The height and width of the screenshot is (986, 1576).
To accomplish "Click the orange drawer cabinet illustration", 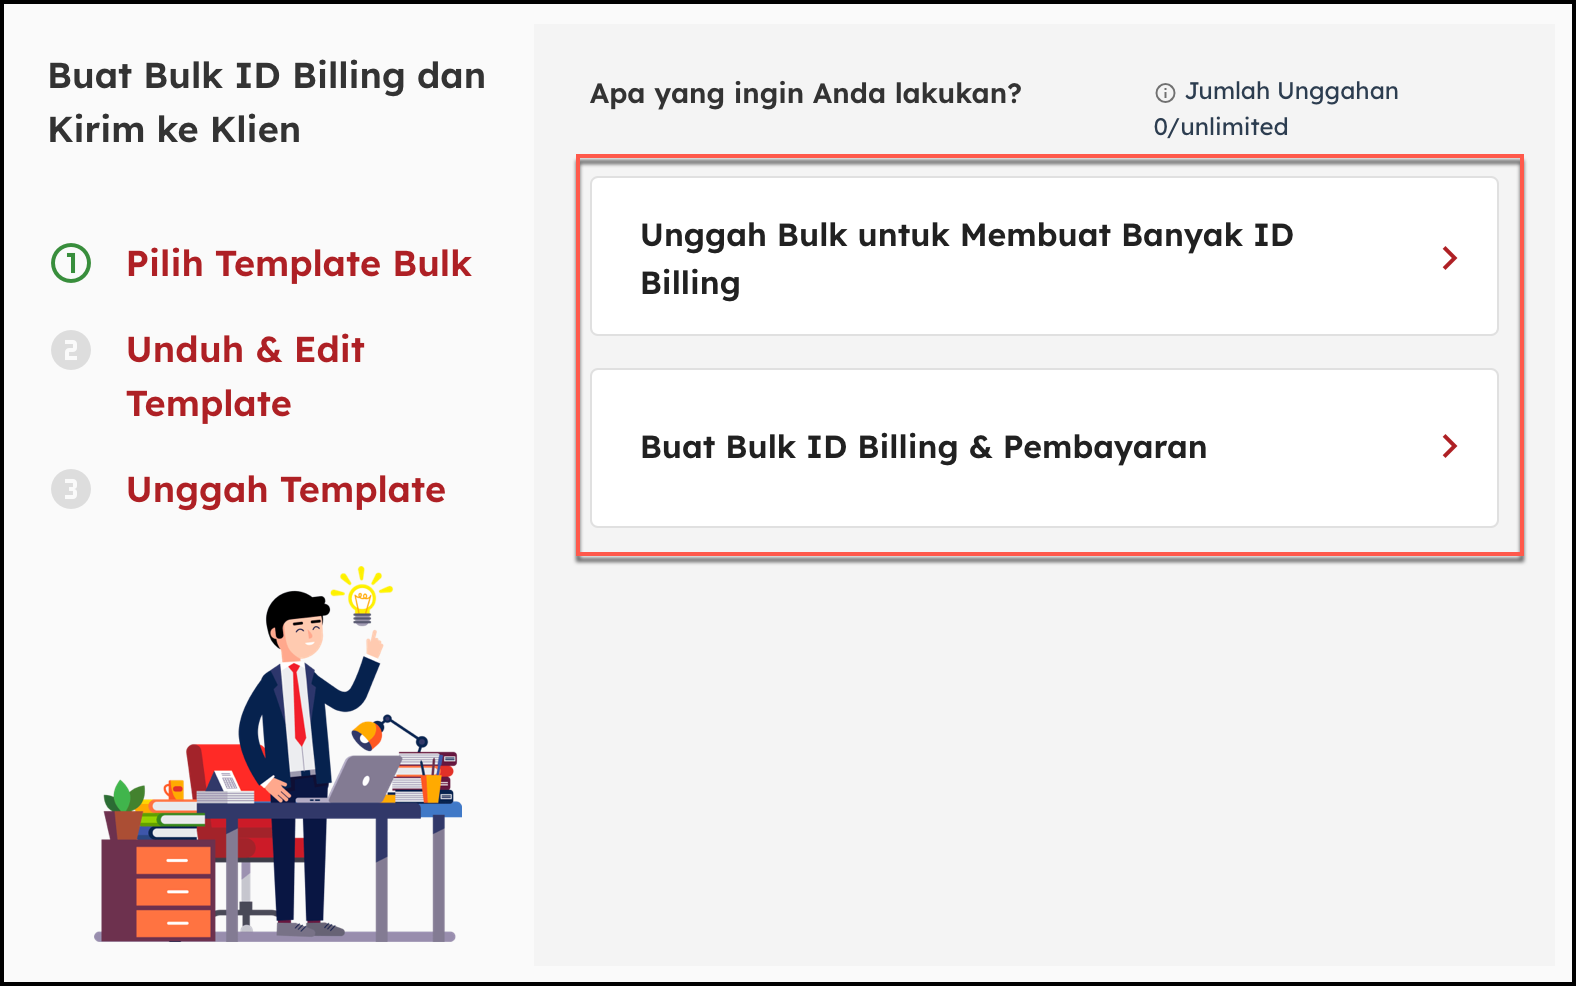I will pyautogui.click(x=173, y=891).
